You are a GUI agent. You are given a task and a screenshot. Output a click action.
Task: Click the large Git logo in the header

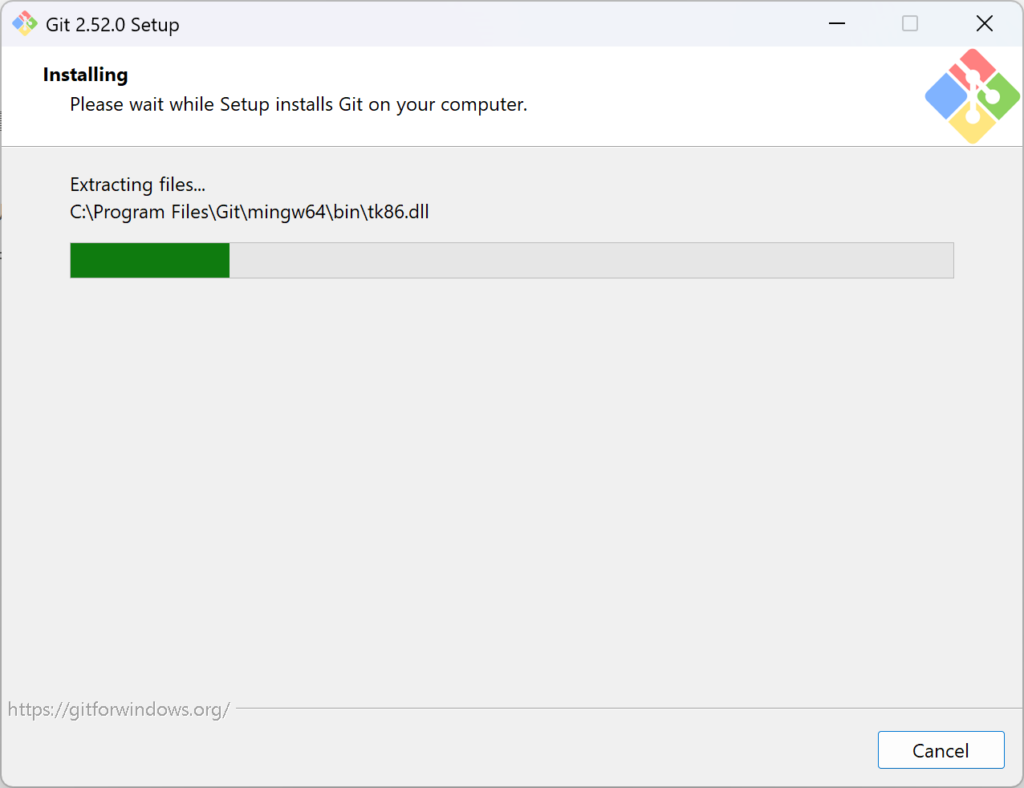(x=972, y=96)
